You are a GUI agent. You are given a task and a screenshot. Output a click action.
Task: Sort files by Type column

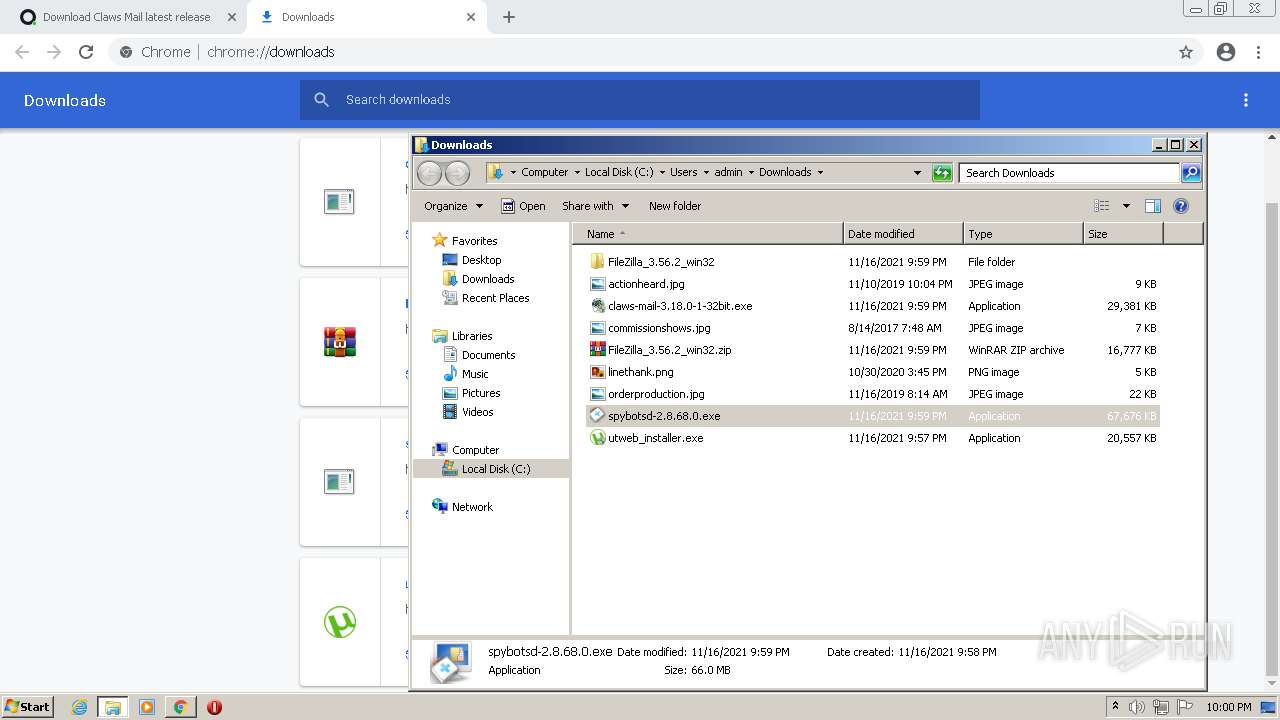click(1023, 234)
